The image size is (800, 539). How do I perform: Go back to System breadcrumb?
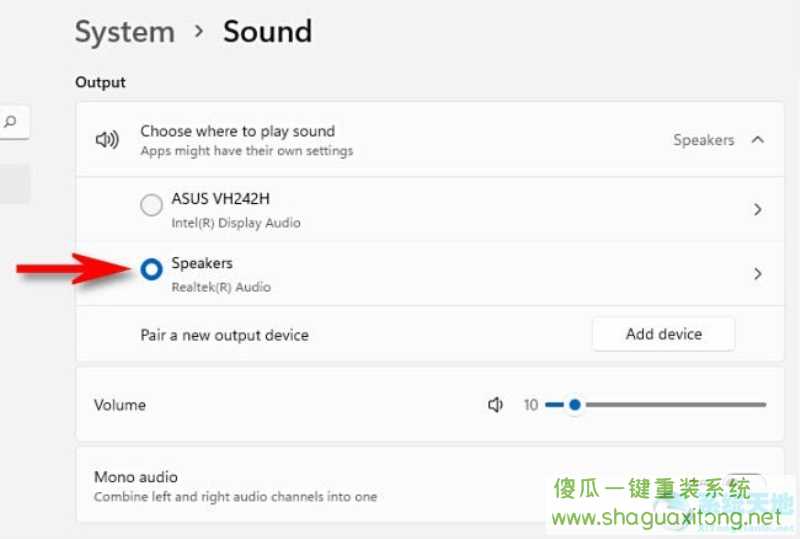[125, 32]
